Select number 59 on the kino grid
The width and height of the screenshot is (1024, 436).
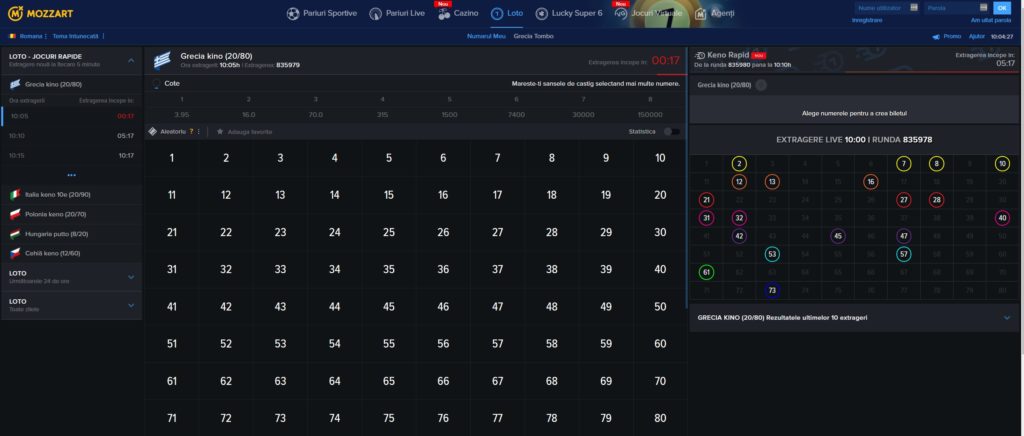[606, 344]
